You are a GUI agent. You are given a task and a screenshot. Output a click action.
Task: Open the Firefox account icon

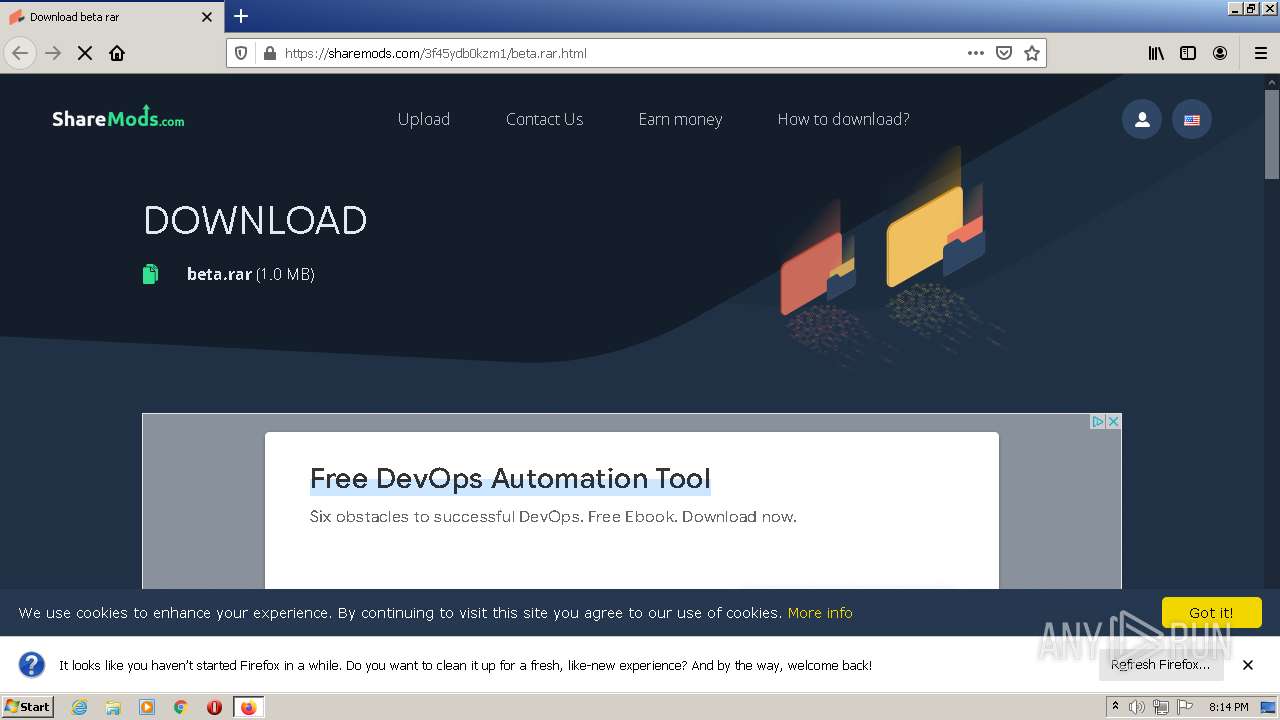click(x=1220, y=53)
